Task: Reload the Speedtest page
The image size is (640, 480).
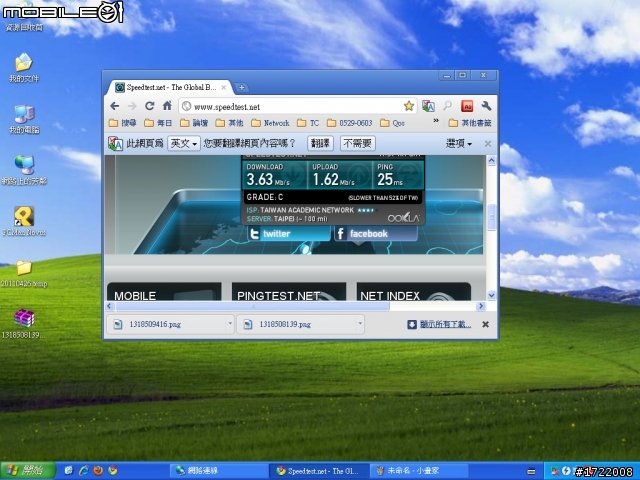Action: (149, 106)
